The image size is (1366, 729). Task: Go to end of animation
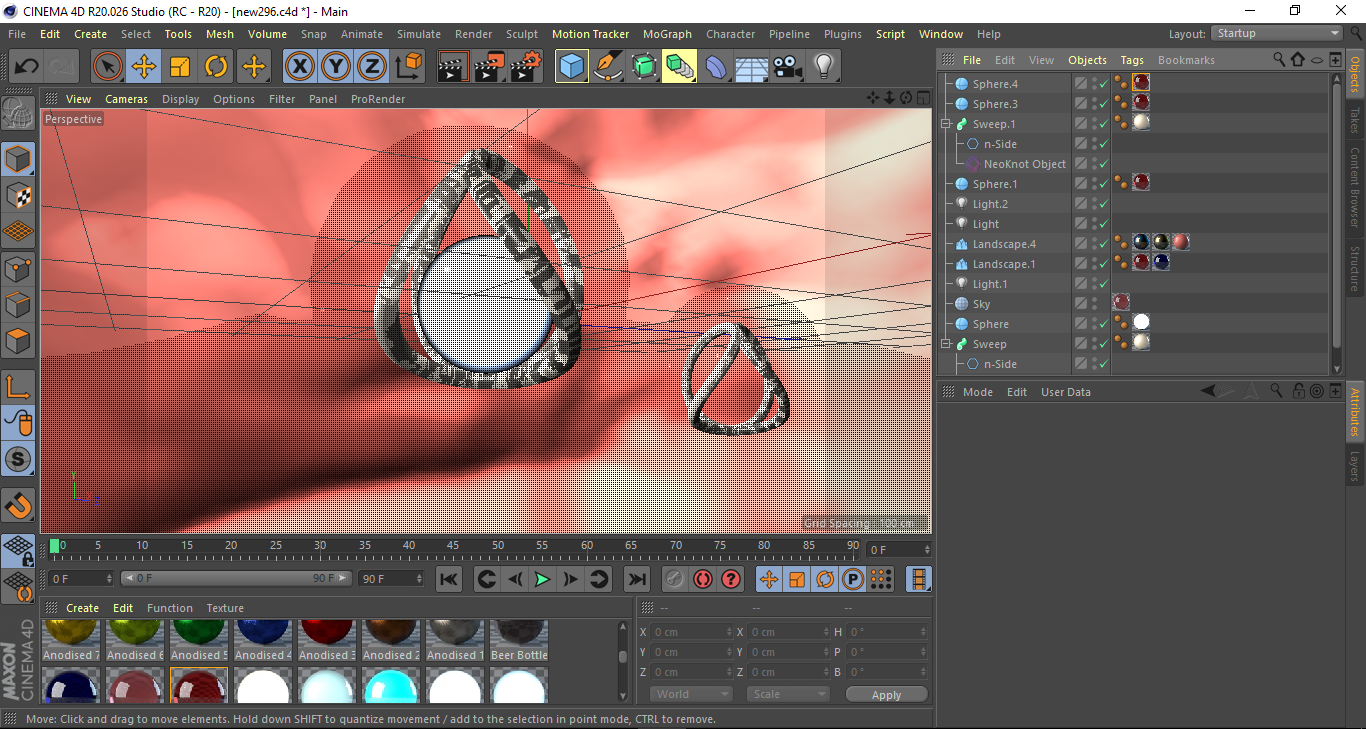[x=636, y=579]
